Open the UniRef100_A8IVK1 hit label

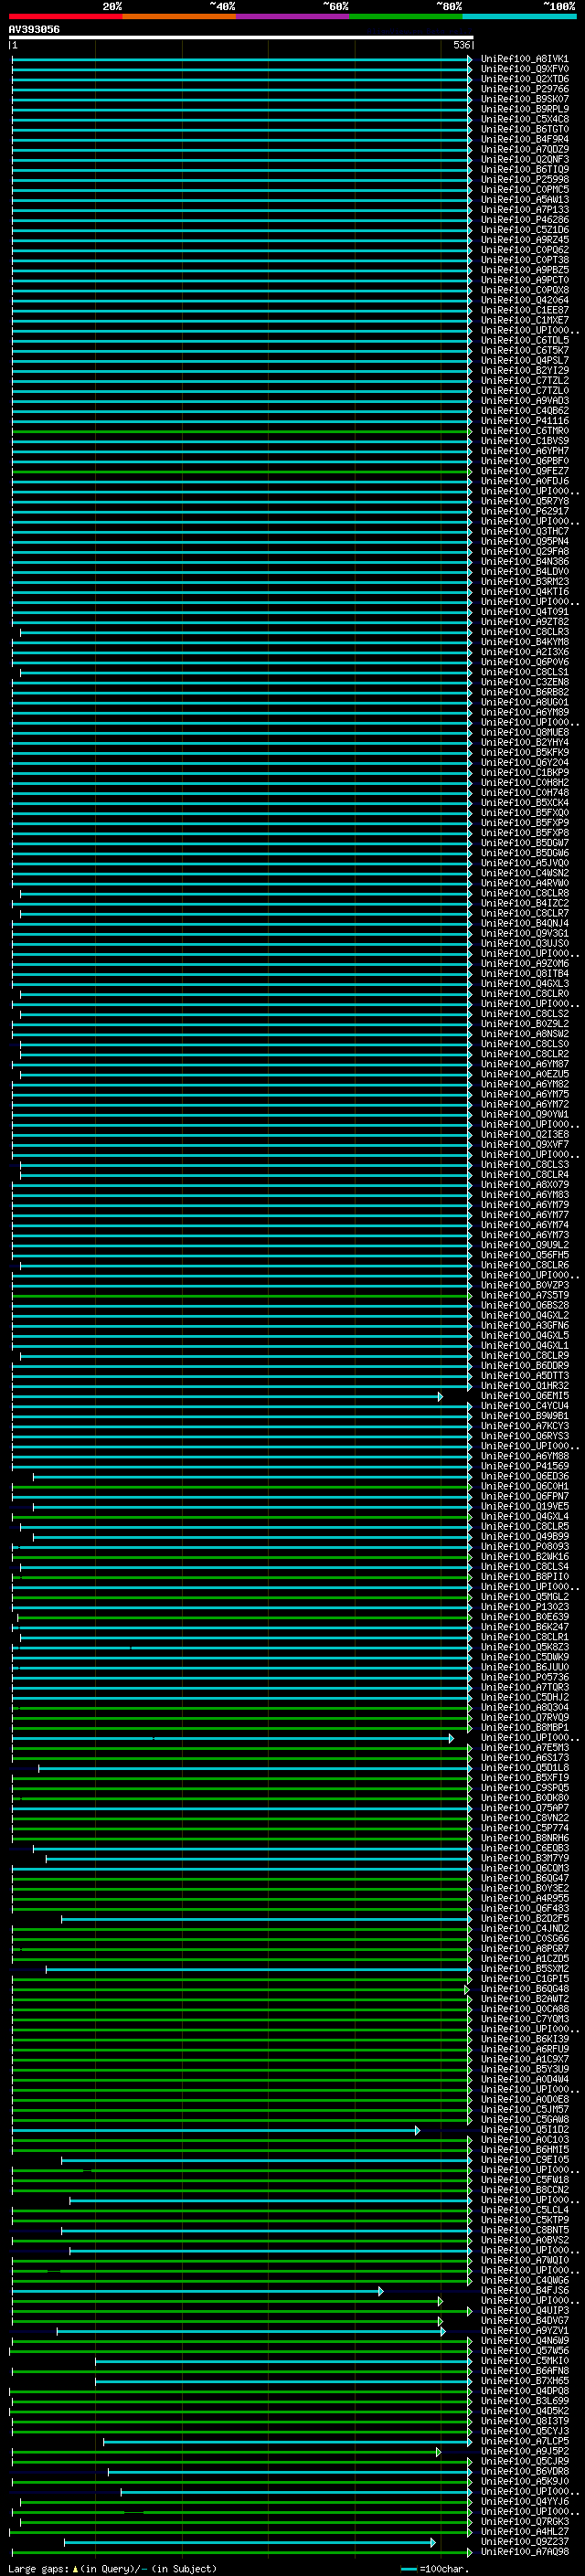tap(524, 59)
